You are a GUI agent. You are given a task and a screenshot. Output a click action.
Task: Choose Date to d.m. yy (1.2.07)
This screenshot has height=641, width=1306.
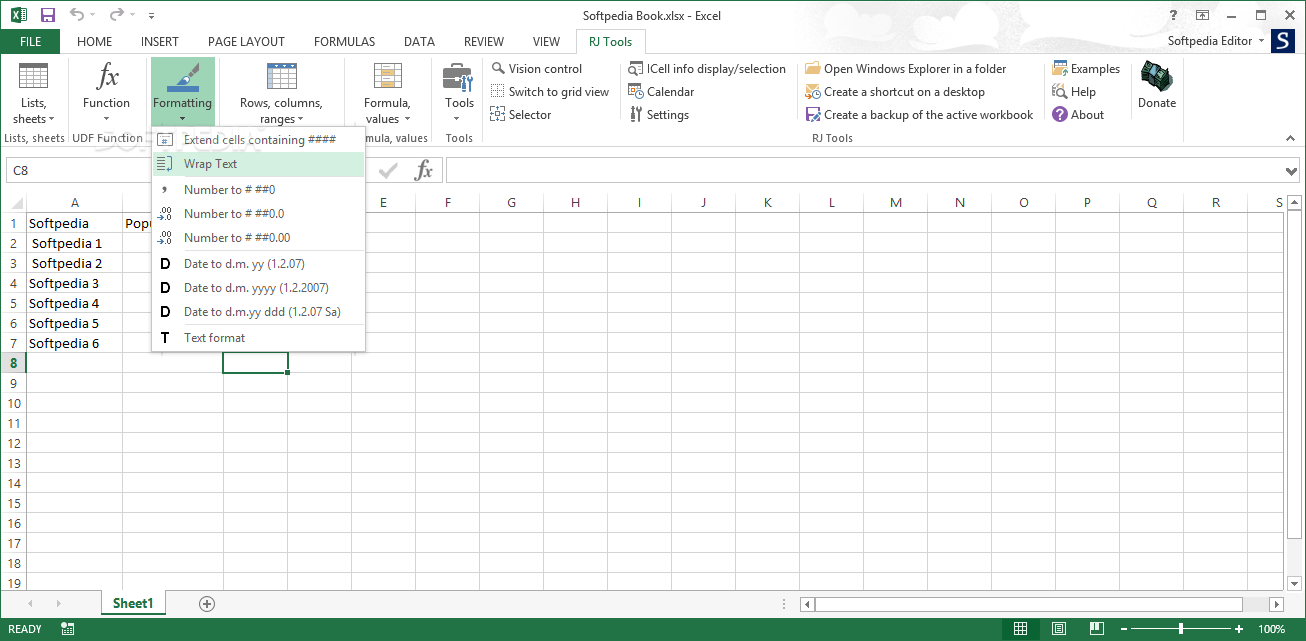click(258, 264)
